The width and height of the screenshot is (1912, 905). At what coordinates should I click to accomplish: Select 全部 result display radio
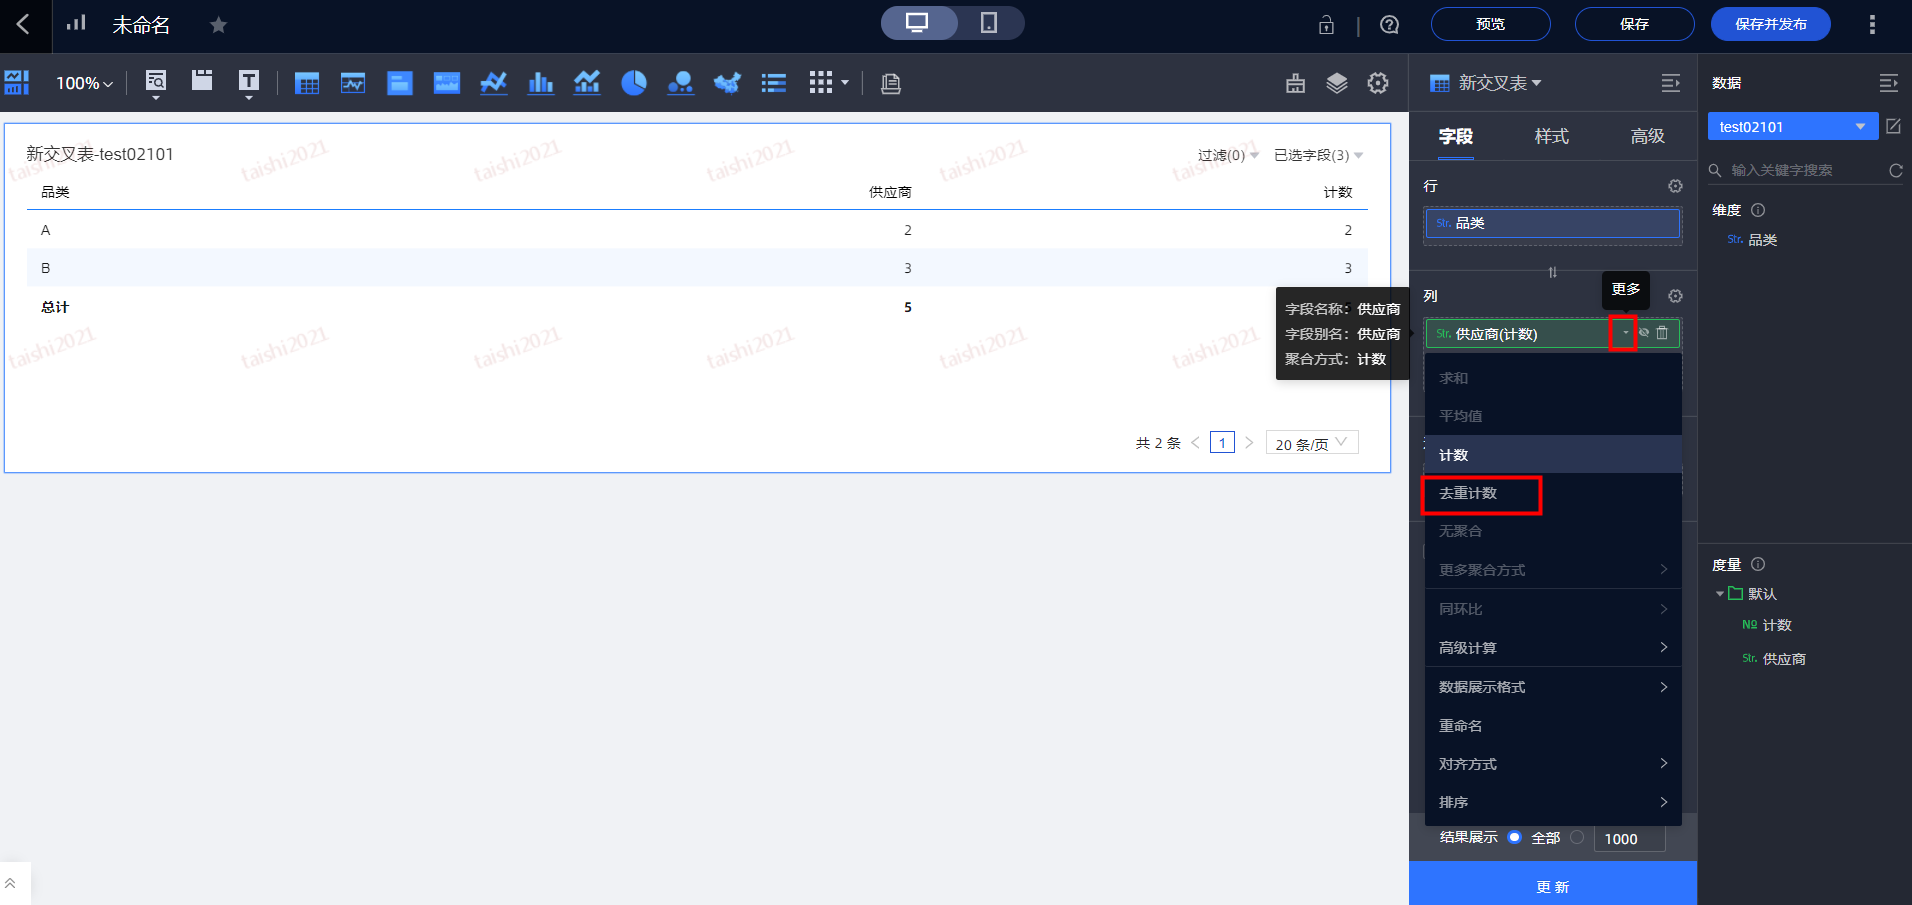tap(1514, 838)
